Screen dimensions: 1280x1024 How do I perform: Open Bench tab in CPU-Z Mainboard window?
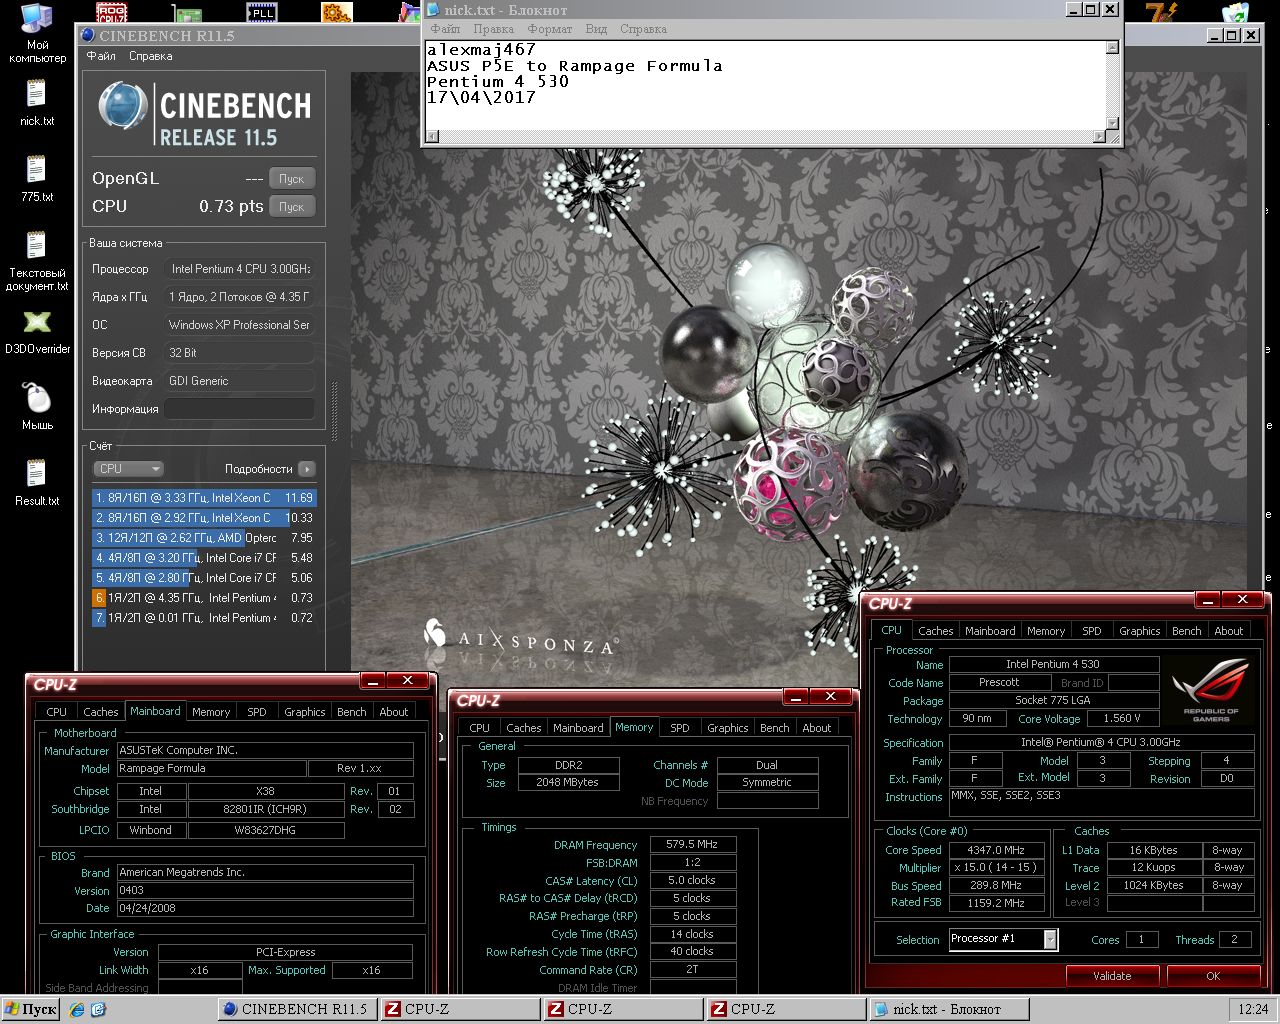pos(351,712)
